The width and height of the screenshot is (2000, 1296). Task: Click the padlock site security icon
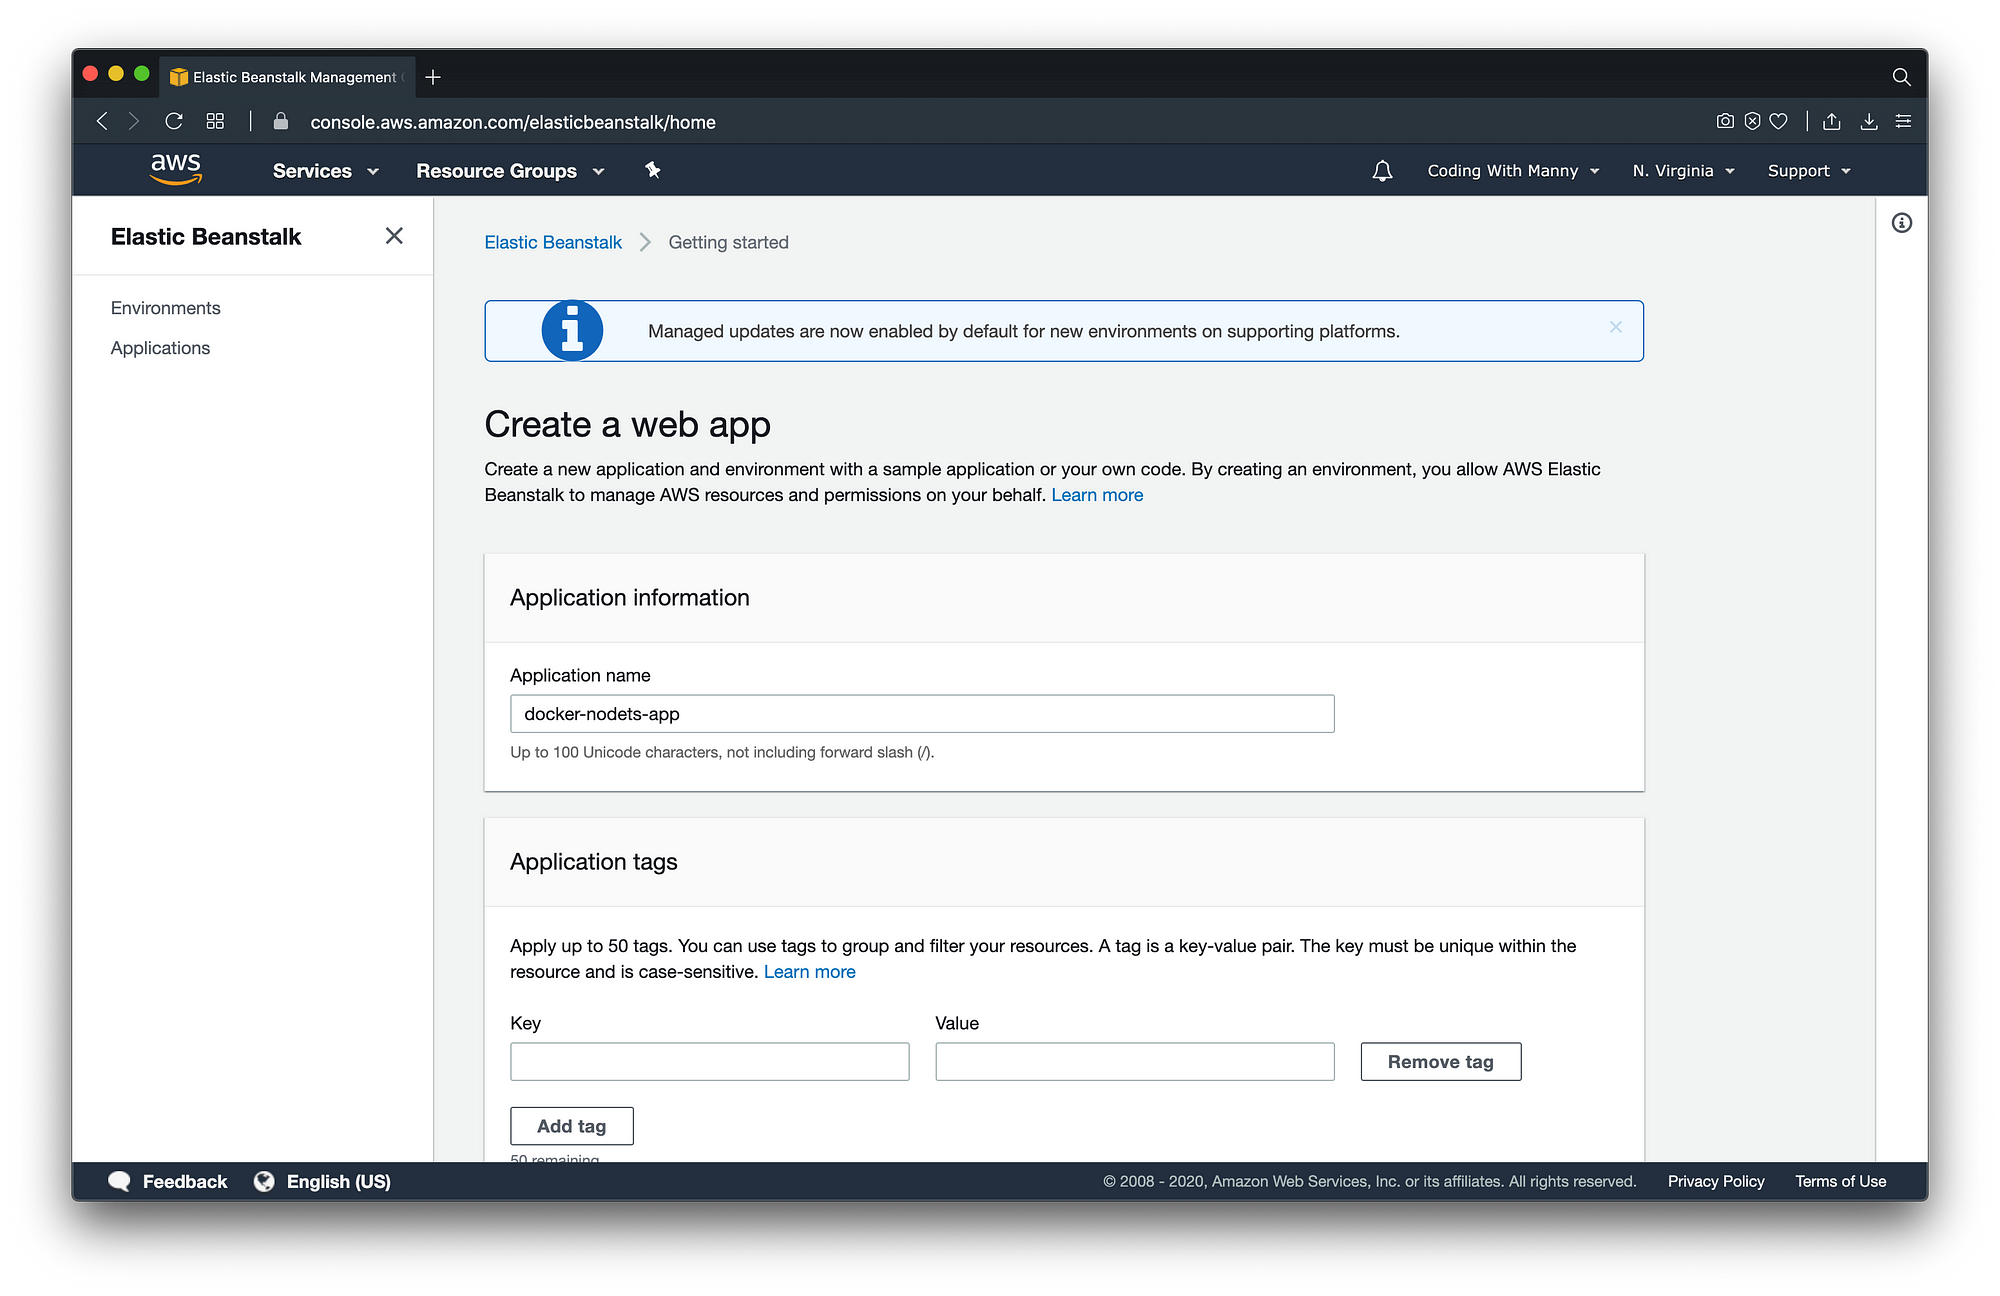(x=281, y=121)
